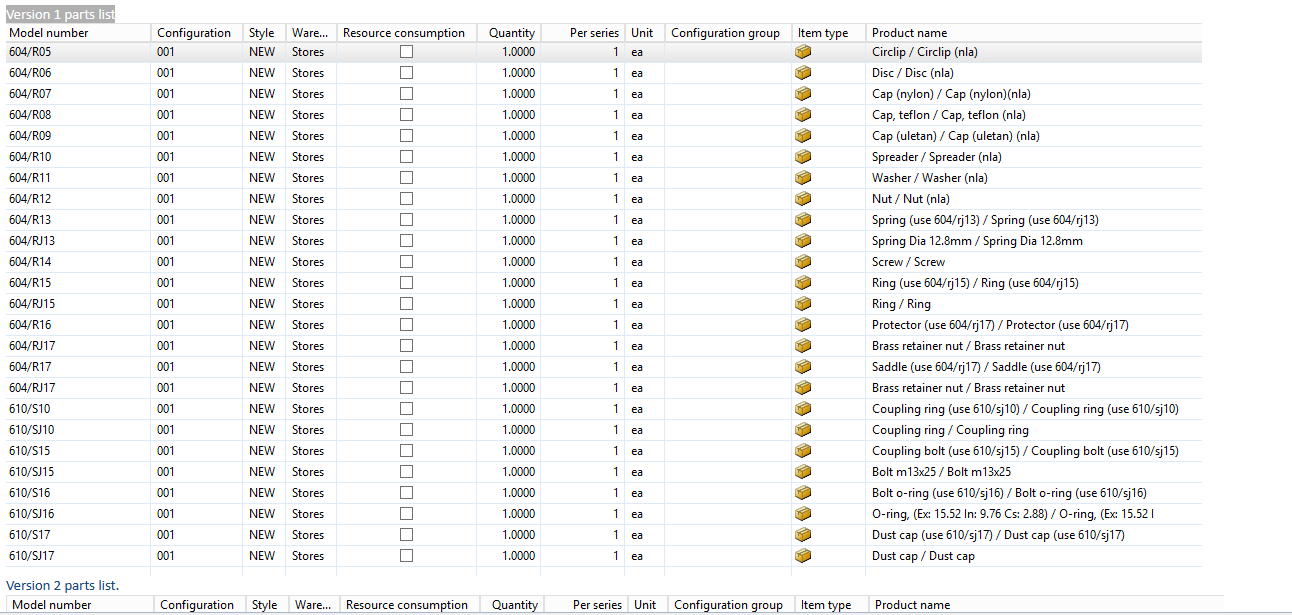Image resolution: width=1292 pixels, height=615 pixels.
Task: Click Version 1 Resource consumption column header
Action: (x=406, y=33)
